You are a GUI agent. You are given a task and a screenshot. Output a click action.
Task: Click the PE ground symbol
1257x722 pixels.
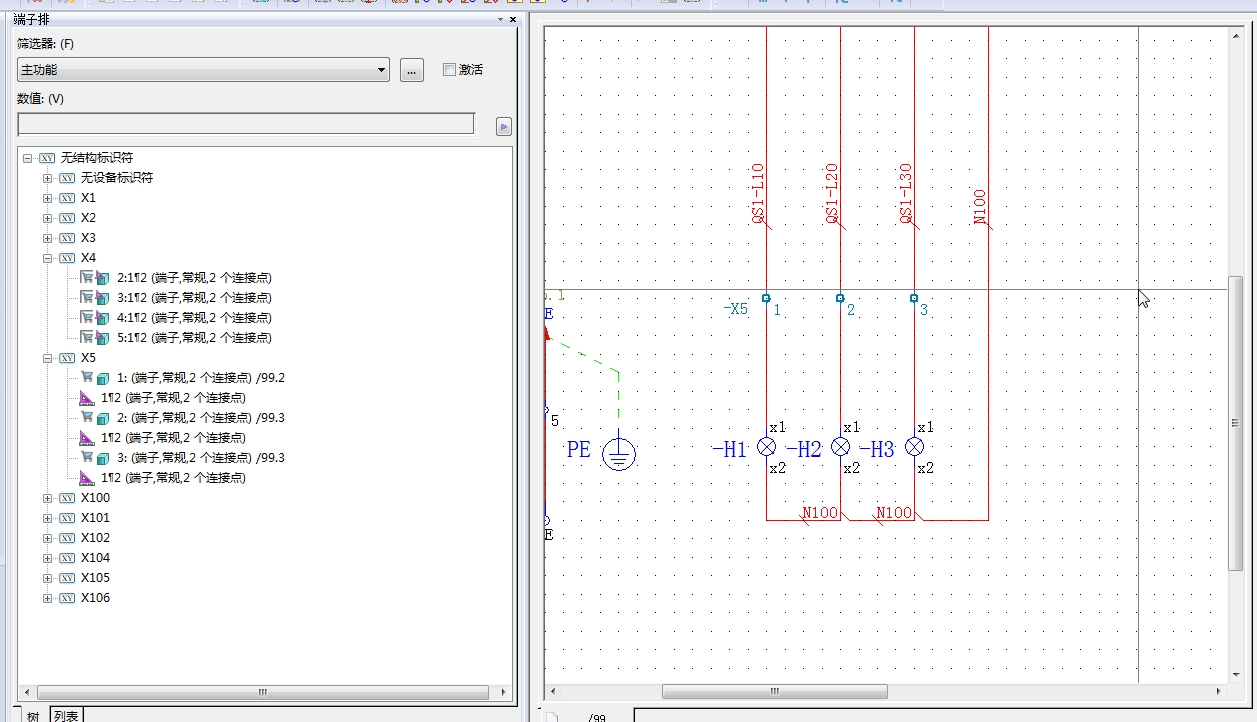coord(619,454)
